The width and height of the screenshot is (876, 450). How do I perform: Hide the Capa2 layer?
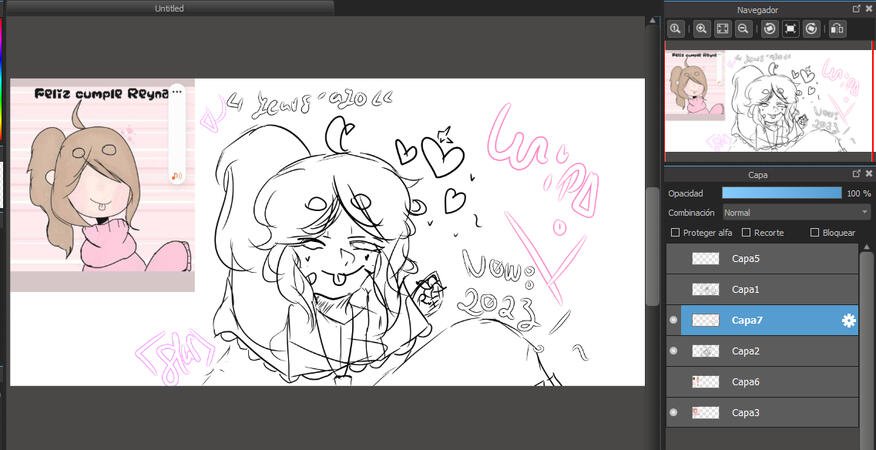tap(673, 351)
